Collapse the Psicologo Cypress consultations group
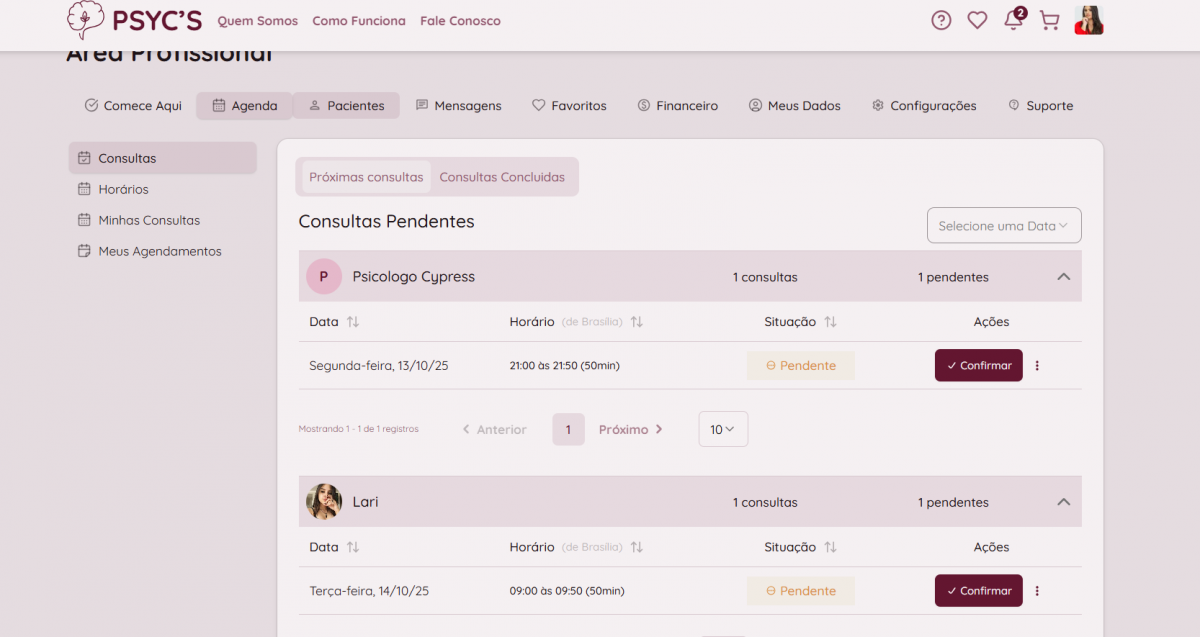1200x637 pixels. pyautogui.click(x=1063, y=277)
